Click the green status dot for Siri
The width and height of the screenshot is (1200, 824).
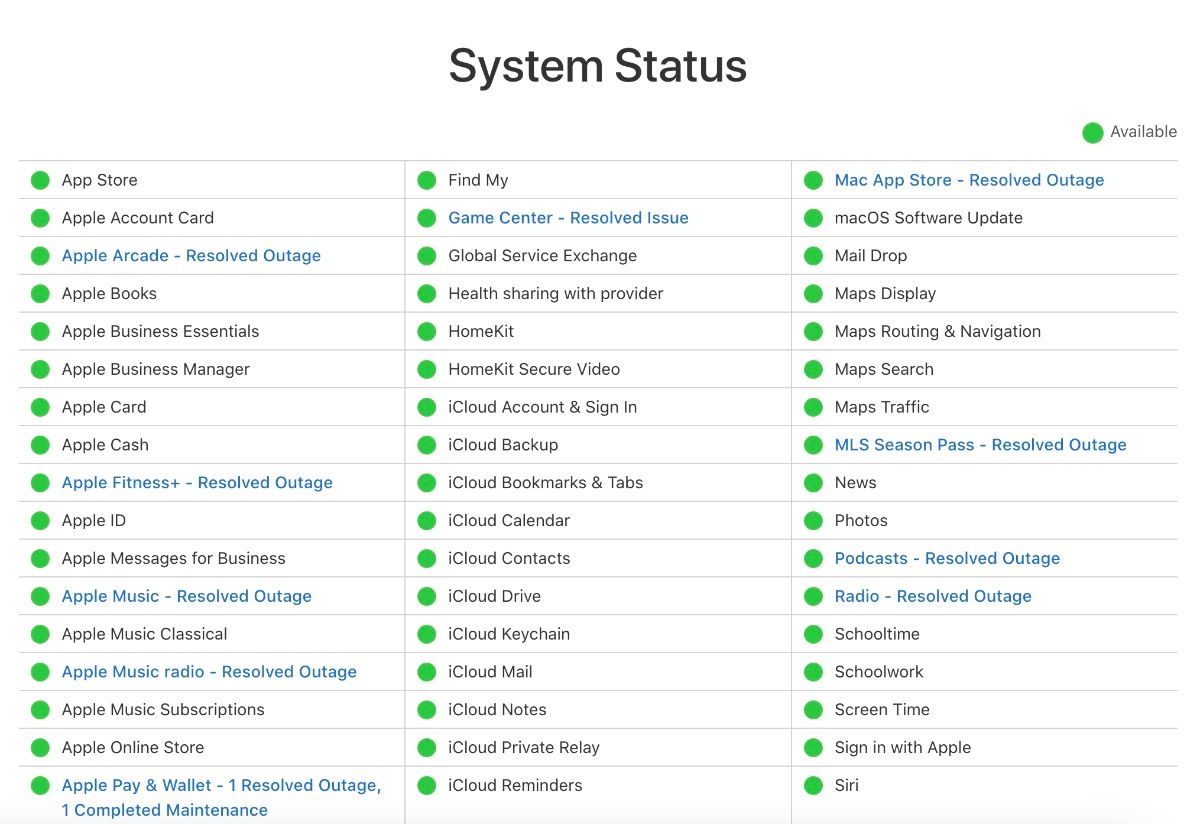click(x=814, y=785)
